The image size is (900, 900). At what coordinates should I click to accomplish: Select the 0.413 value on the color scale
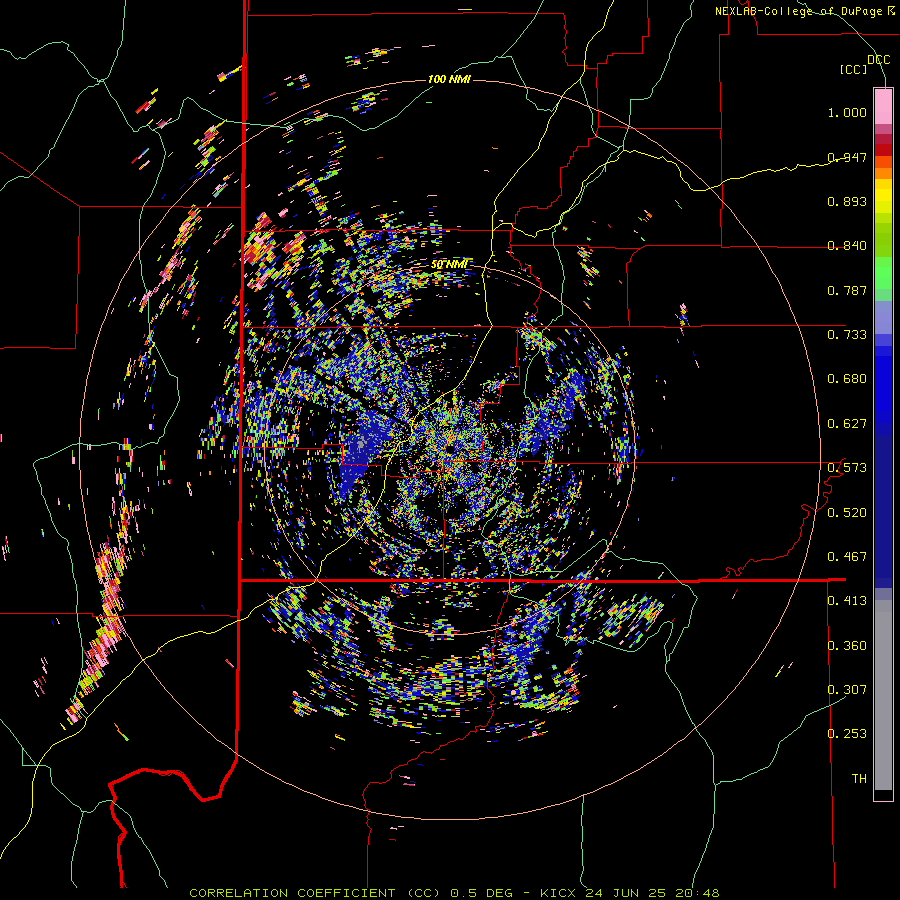[847, 601]
